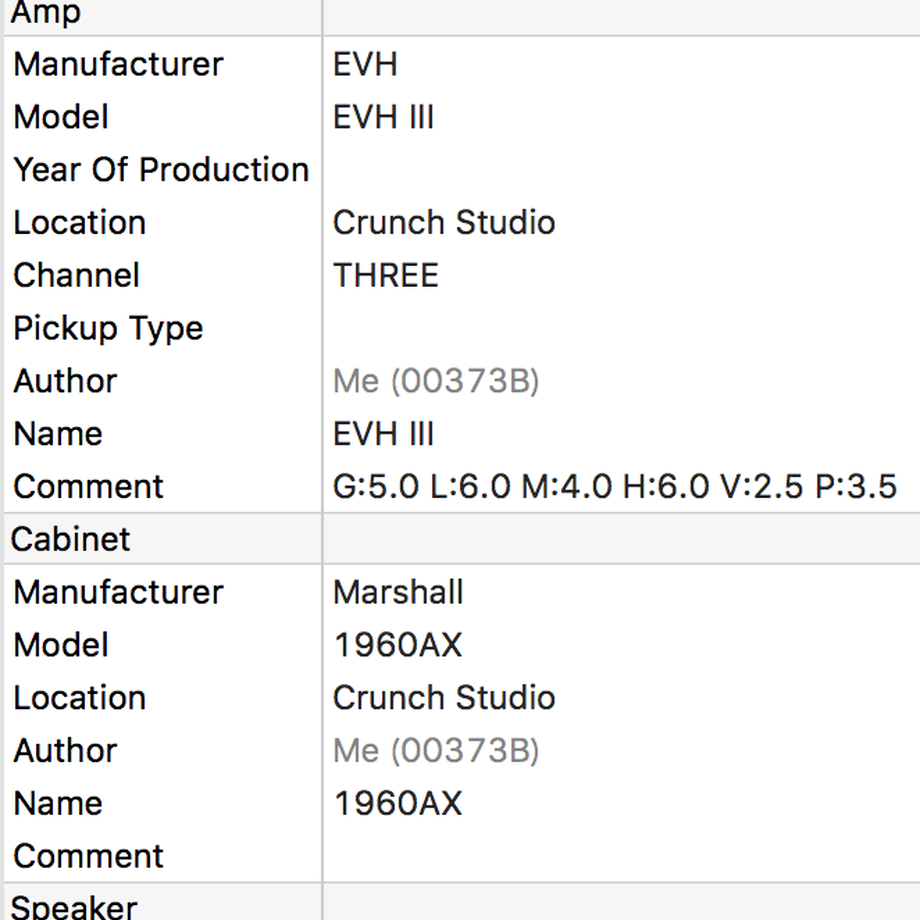
Task: Edit the Cabinet Location Crunch Studio field
Action: pos(621,698)
